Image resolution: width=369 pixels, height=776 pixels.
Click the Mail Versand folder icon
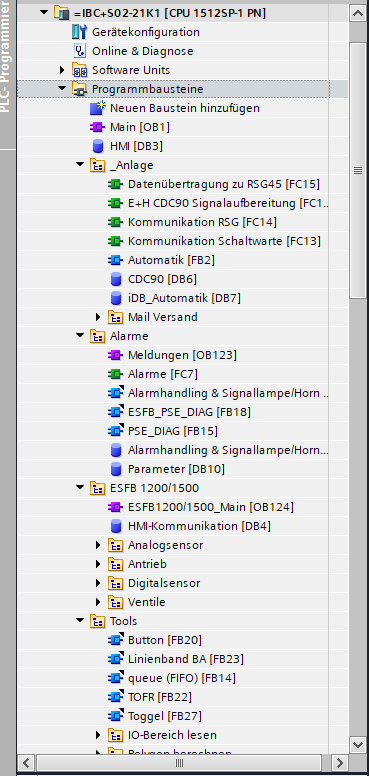coord(116,317)
